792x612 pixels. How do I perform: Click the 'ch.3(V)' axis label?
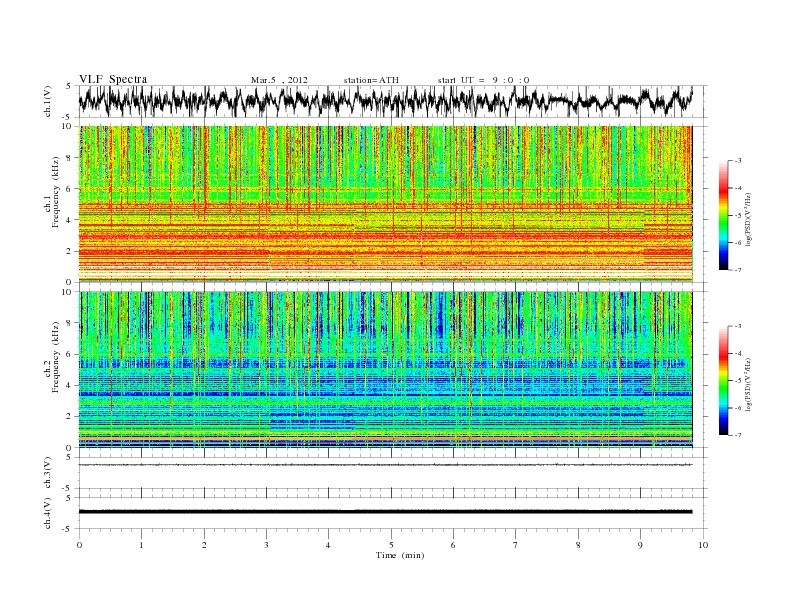47,472
